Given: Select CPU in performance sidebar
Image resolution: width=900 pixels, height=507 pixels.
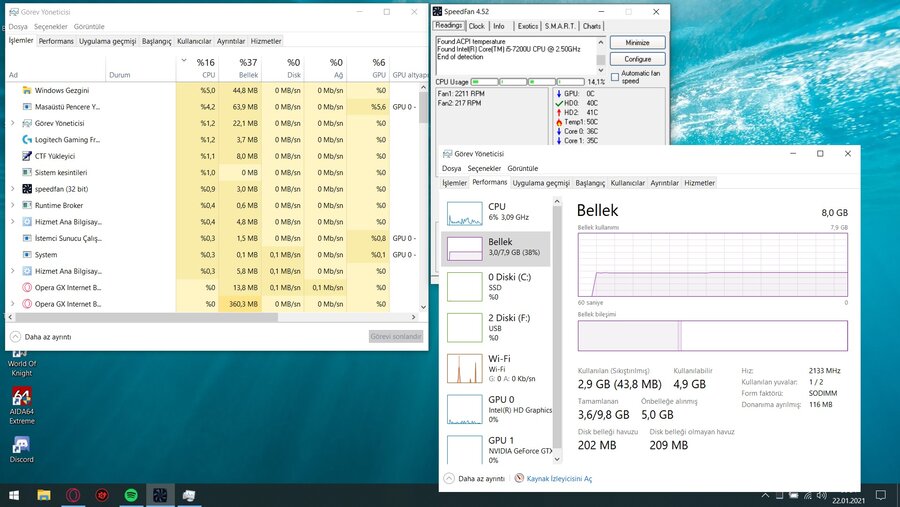Looking at the screenshot, I should tap(495, 212).
